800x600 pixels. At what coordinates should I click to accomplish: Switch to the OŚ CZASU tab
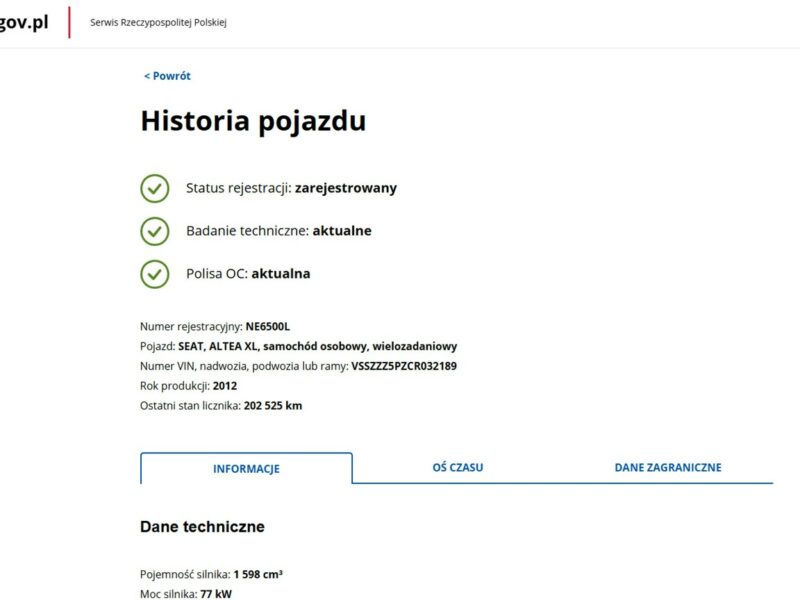(458, 467)
